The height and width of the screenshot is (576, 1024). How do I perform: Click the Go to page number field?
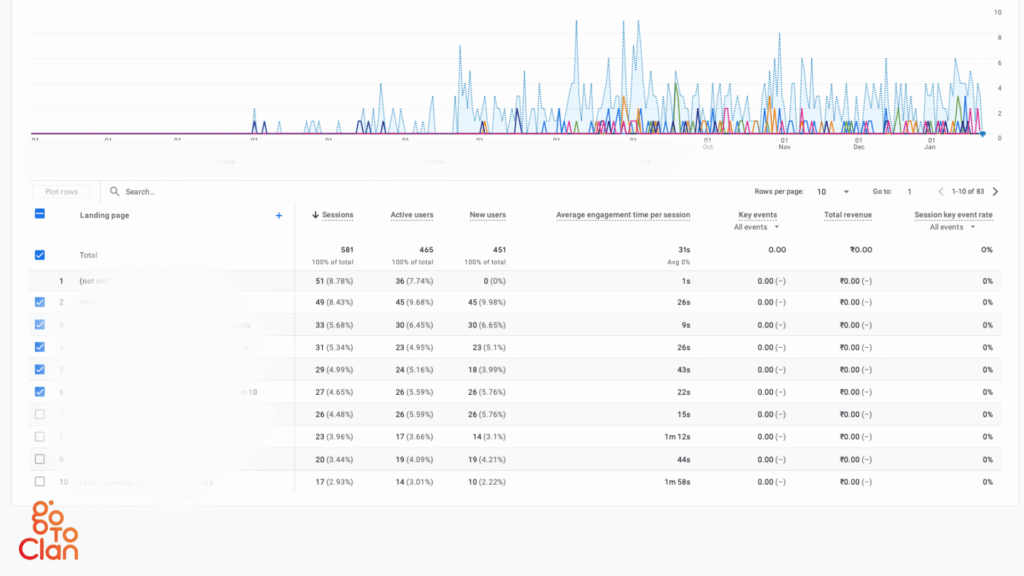click(908, 191)
